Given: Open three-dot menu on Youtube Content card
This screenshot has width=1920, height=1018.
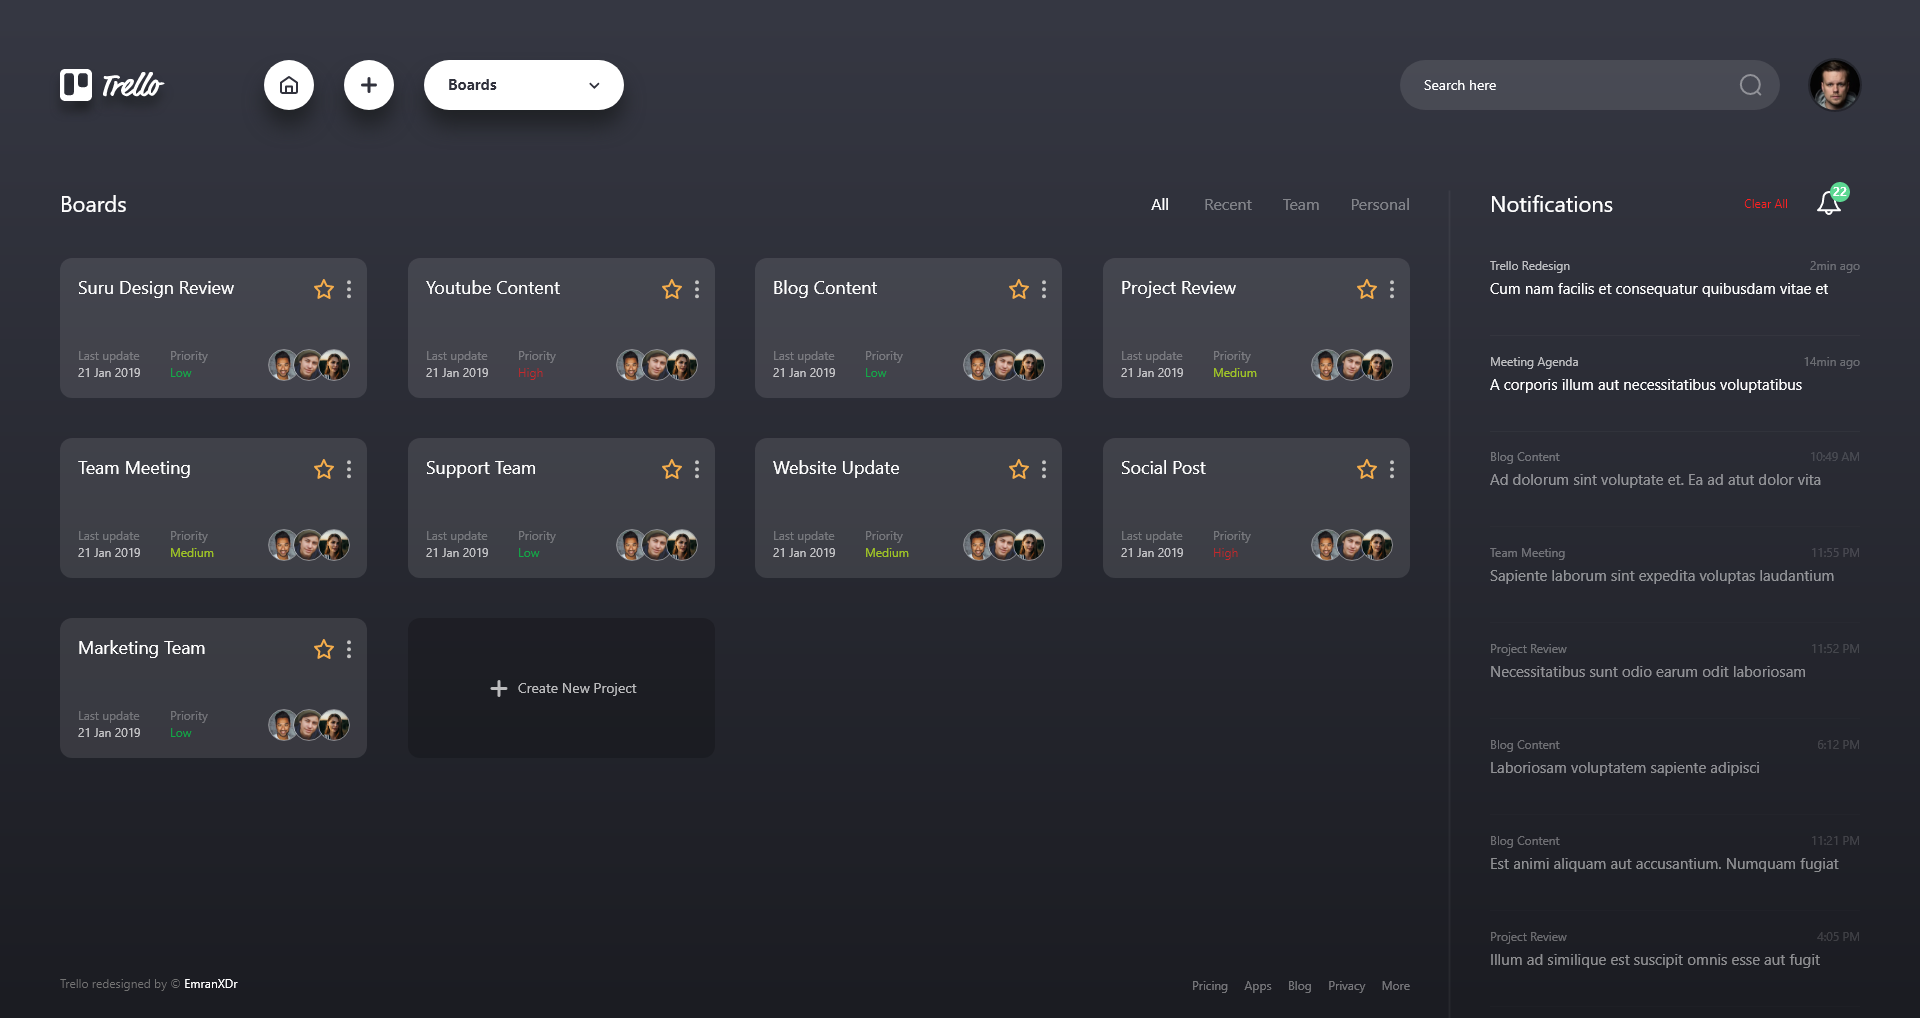Looking at the screenshot, I should coord(697,289).
